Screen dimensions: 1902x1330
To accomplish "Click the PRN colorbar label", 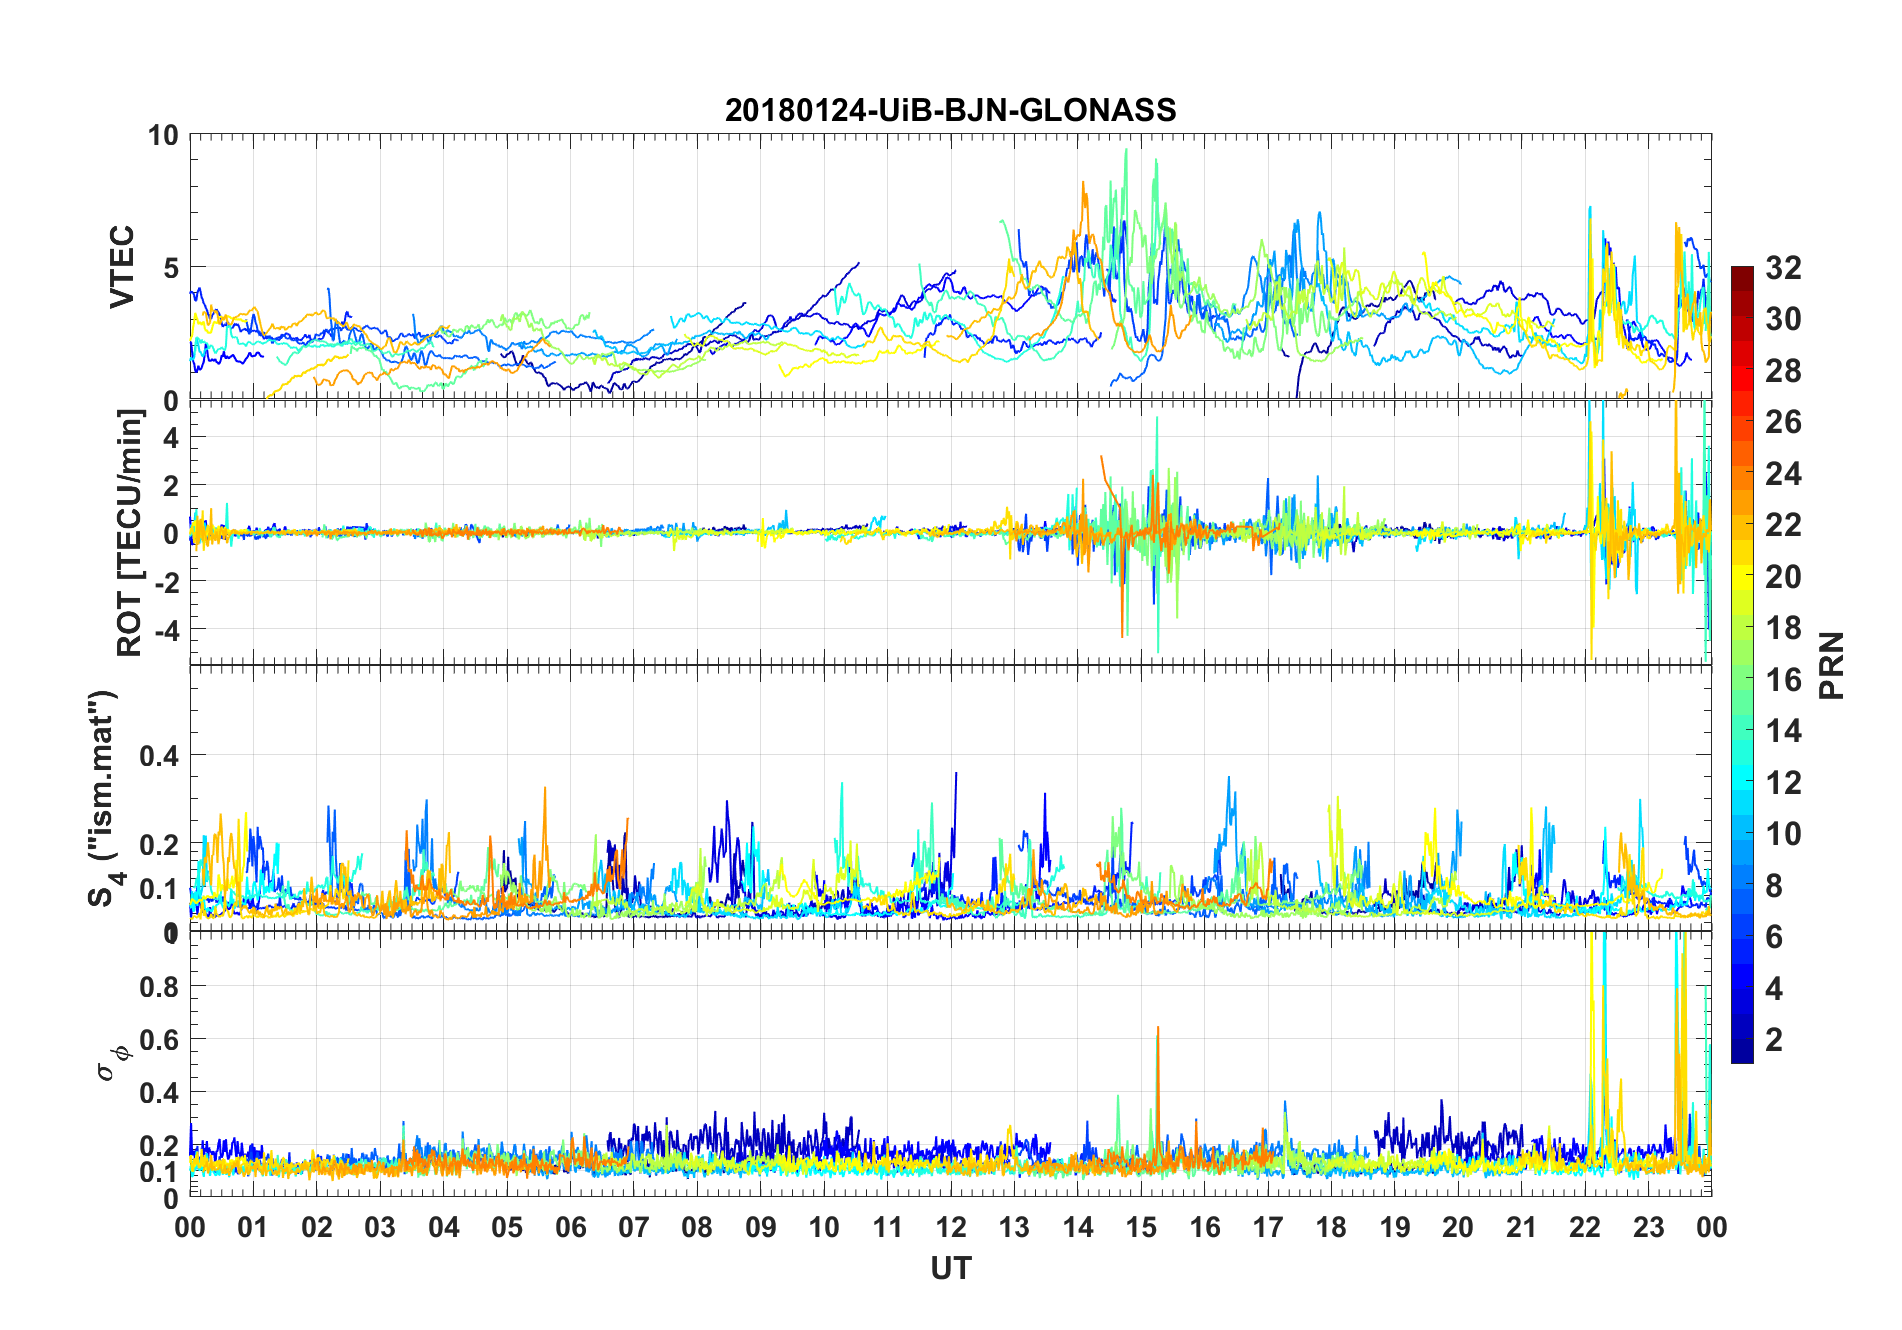I will (x=1832, y=665).
